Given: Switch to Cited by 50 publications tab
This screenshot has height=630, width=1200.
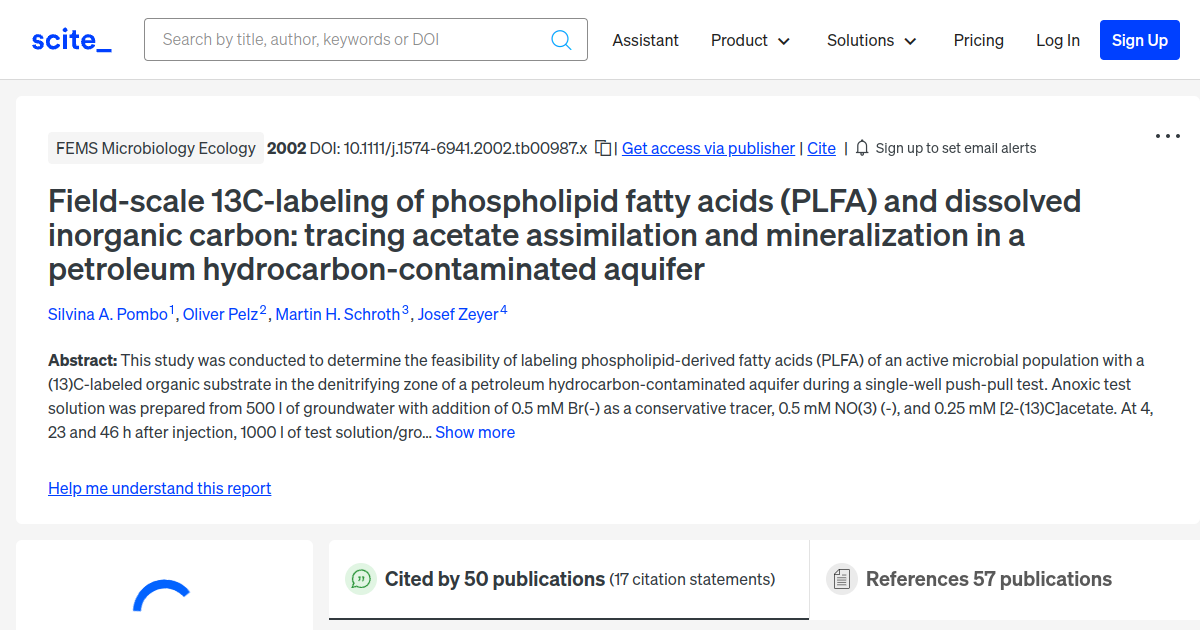Looking at the screenshot, I should click(x=569, y=579).
